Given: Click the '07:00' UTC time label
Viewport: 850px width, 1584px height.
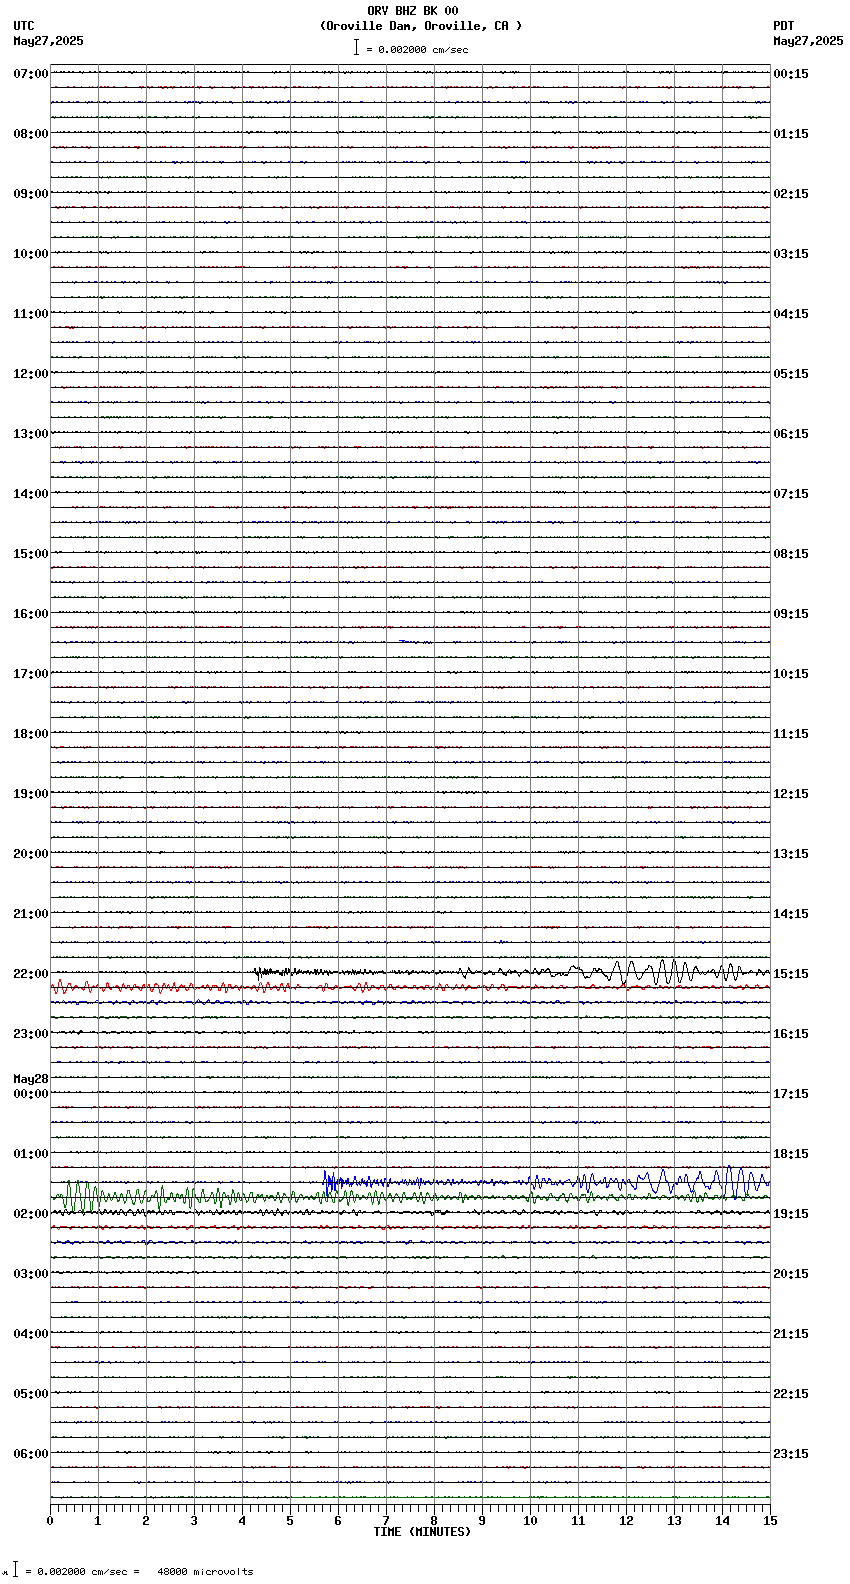Looking at the screenshot, I should click(x=31, y=74).
